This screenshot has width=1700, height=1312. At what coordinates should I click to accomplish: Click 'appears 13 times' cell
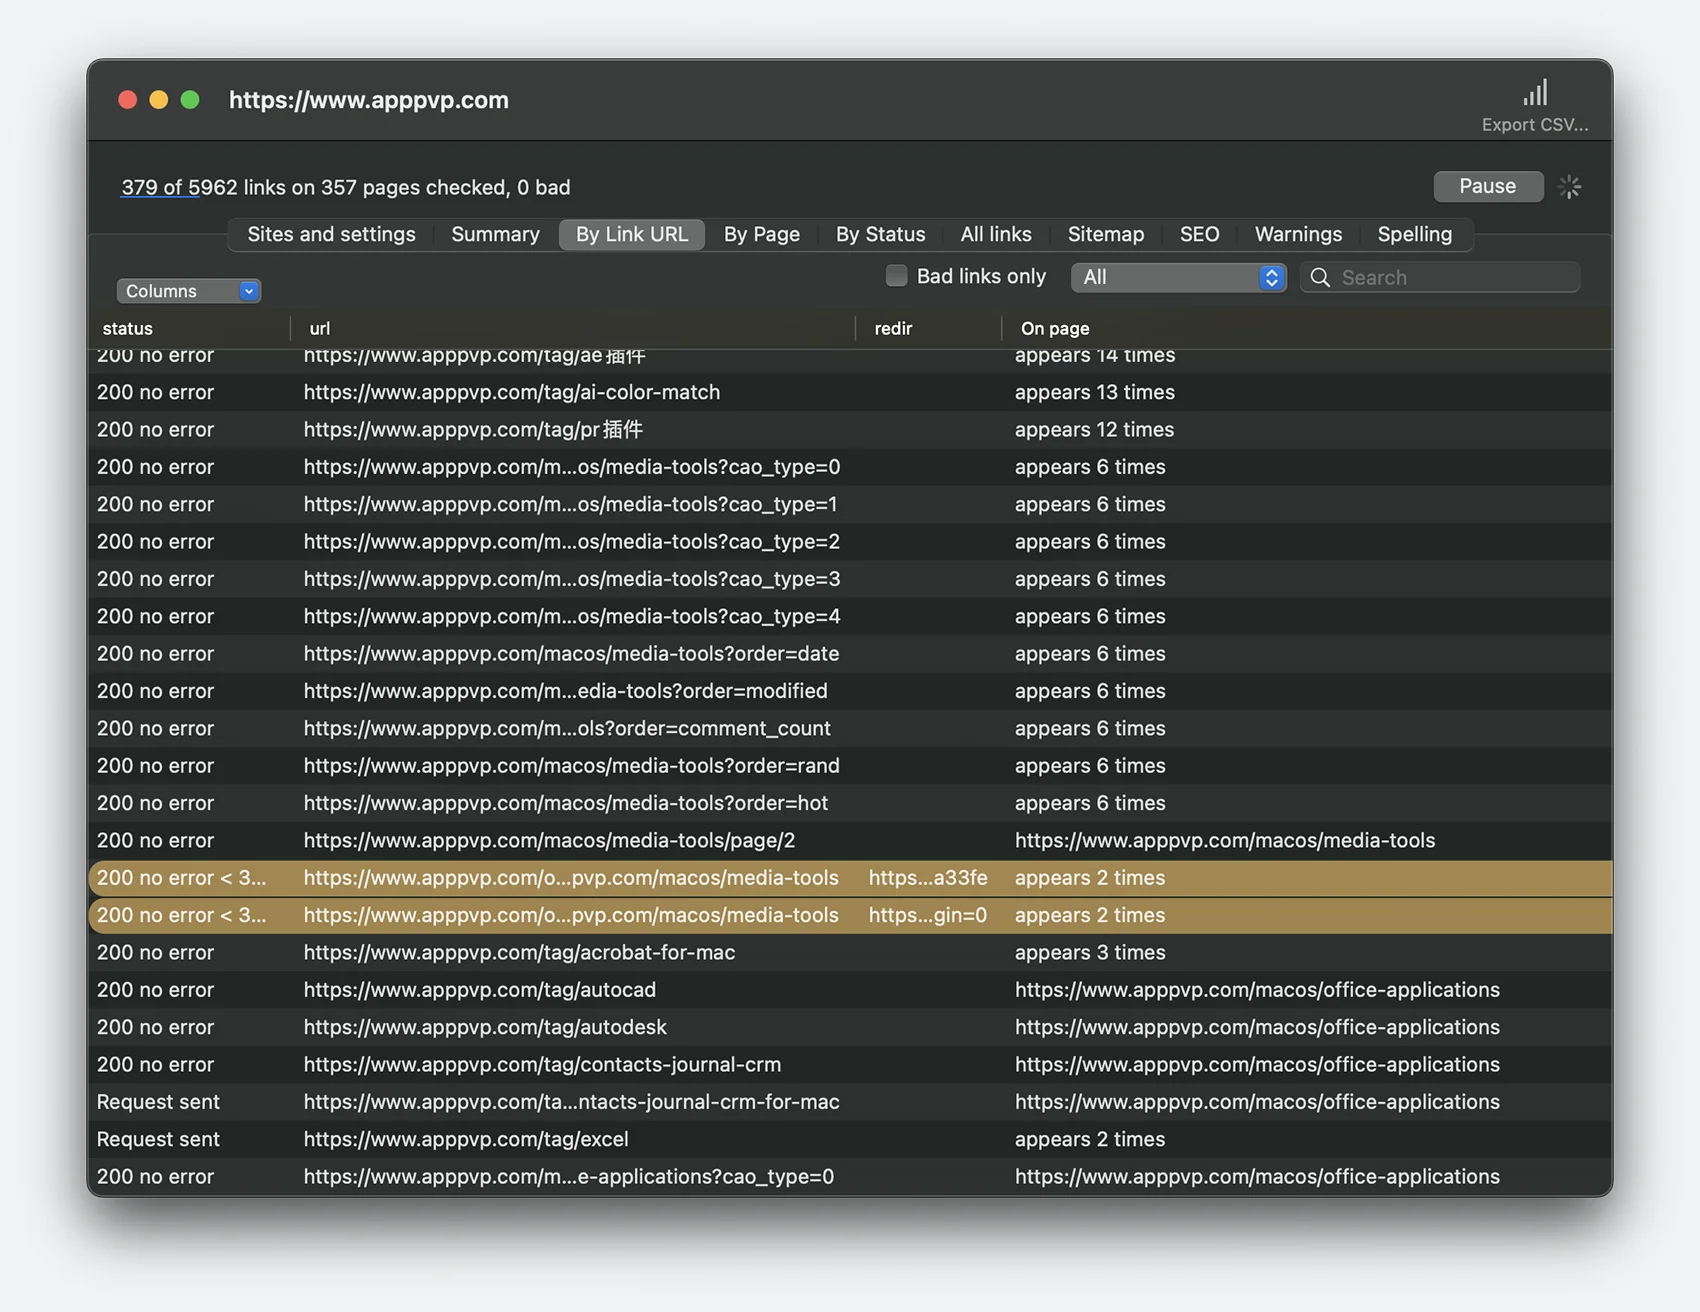tap(1095, 392)
